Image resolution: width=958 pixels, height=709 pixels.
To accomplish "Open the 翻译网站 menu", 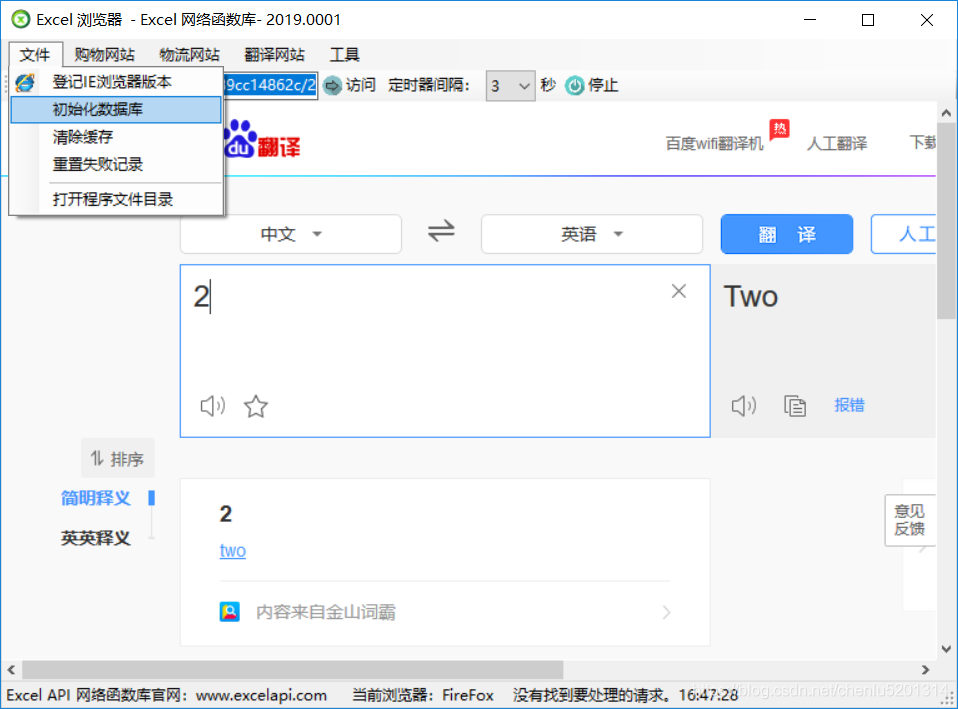I will 274,54.
